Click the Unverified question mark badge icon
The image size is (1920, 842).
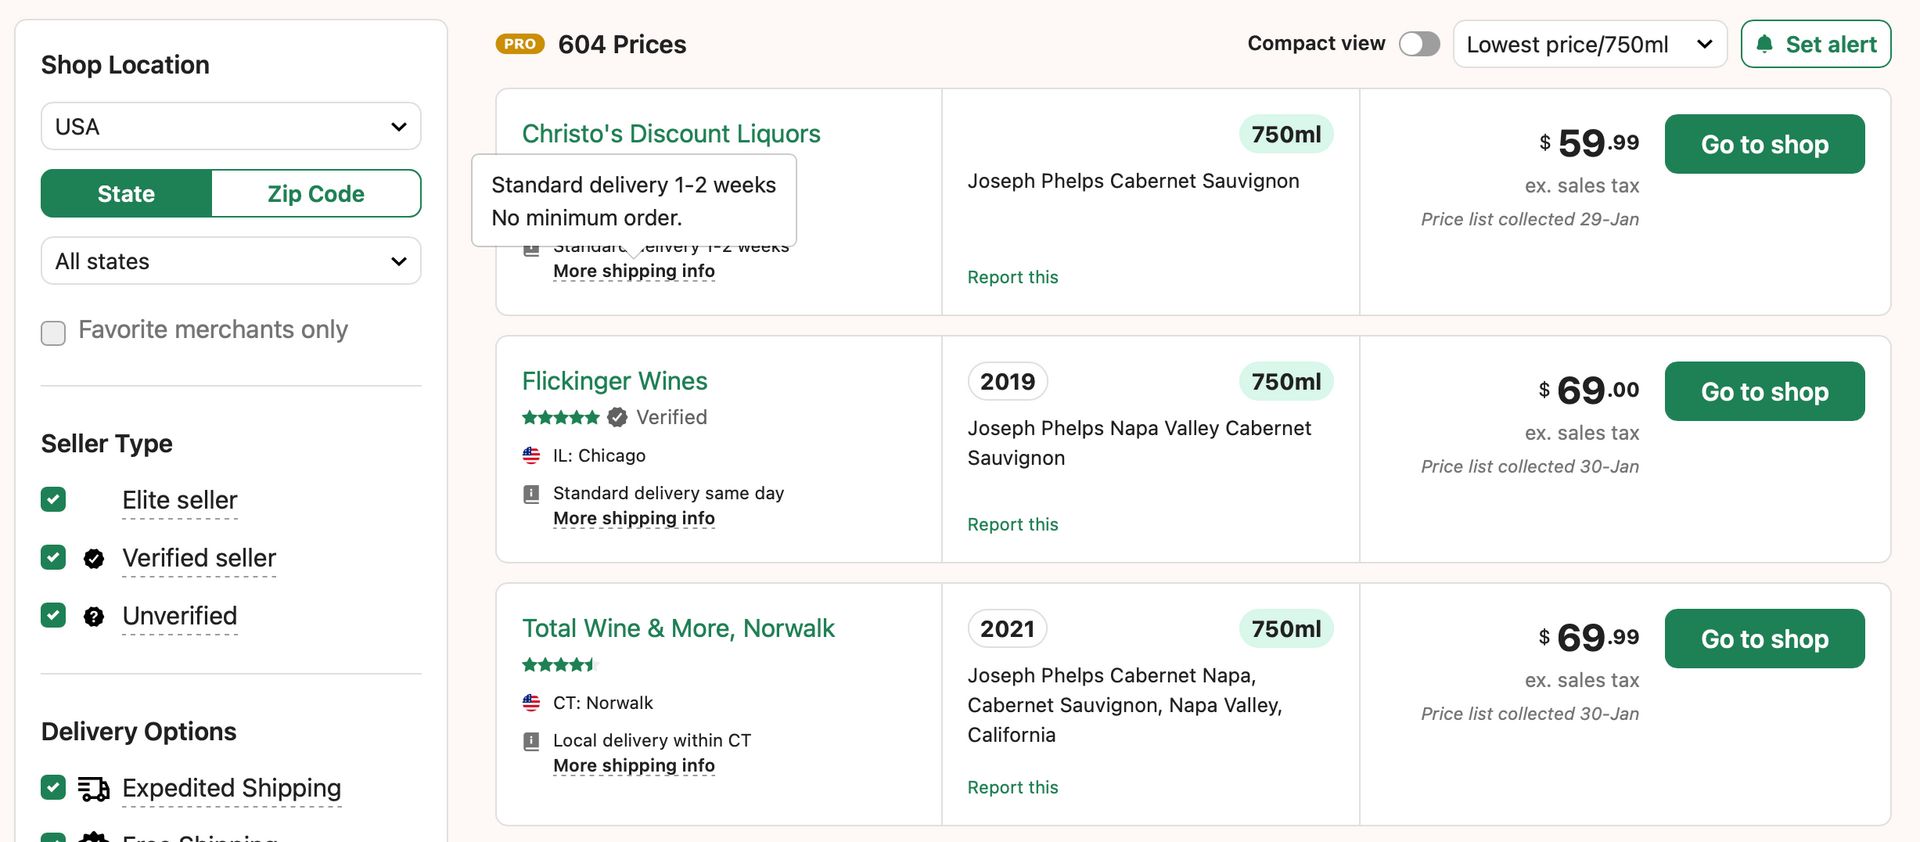point(94,617)
